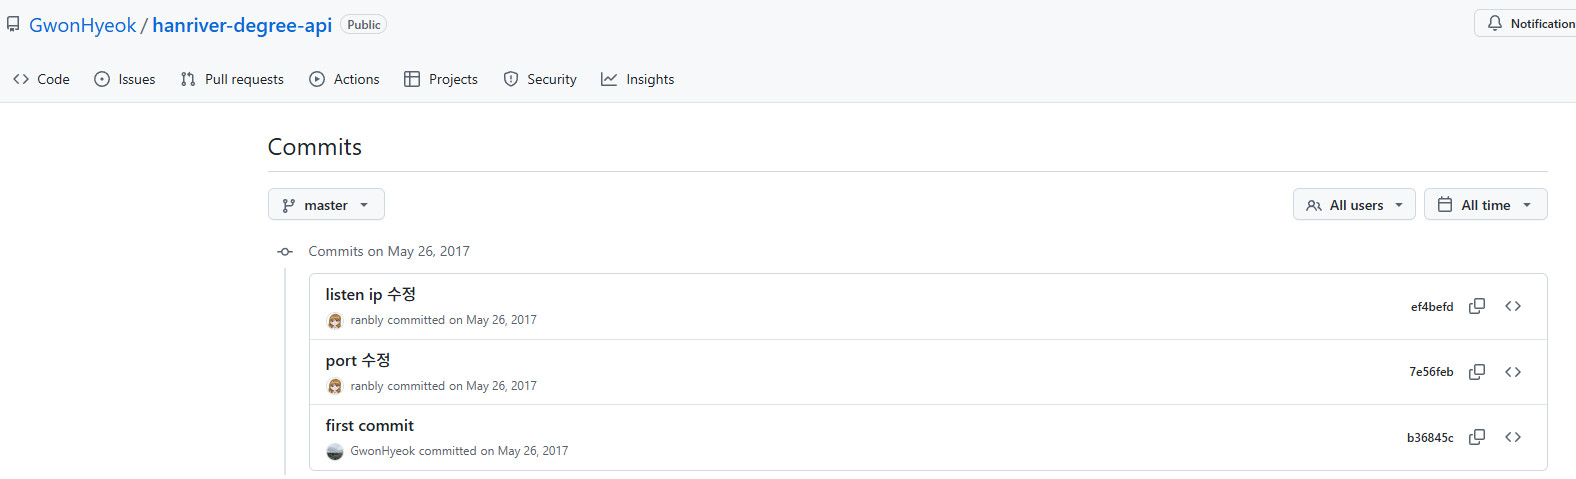The image size is (1576, 479).
Task: Open the master branch dropdown
Action: click(x=326, y=205)
